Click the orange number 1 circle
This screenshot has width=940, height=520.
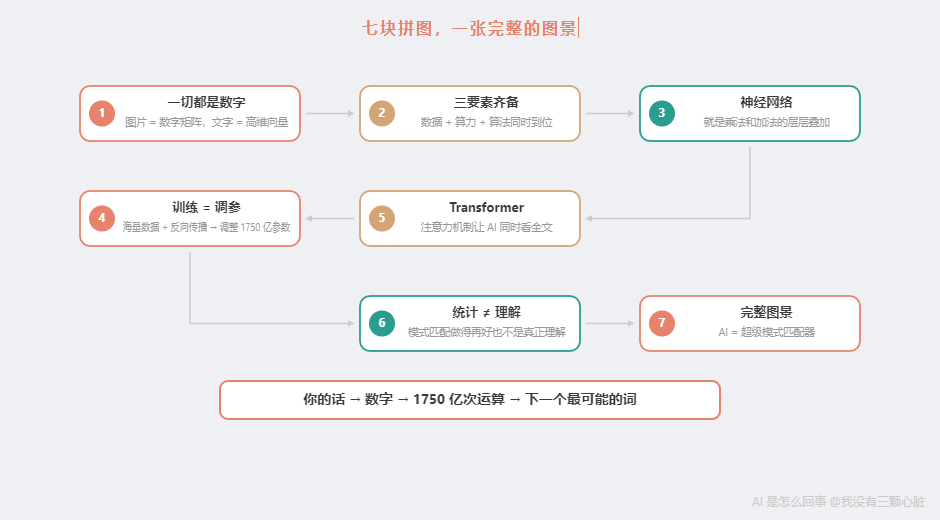[102, 113]
